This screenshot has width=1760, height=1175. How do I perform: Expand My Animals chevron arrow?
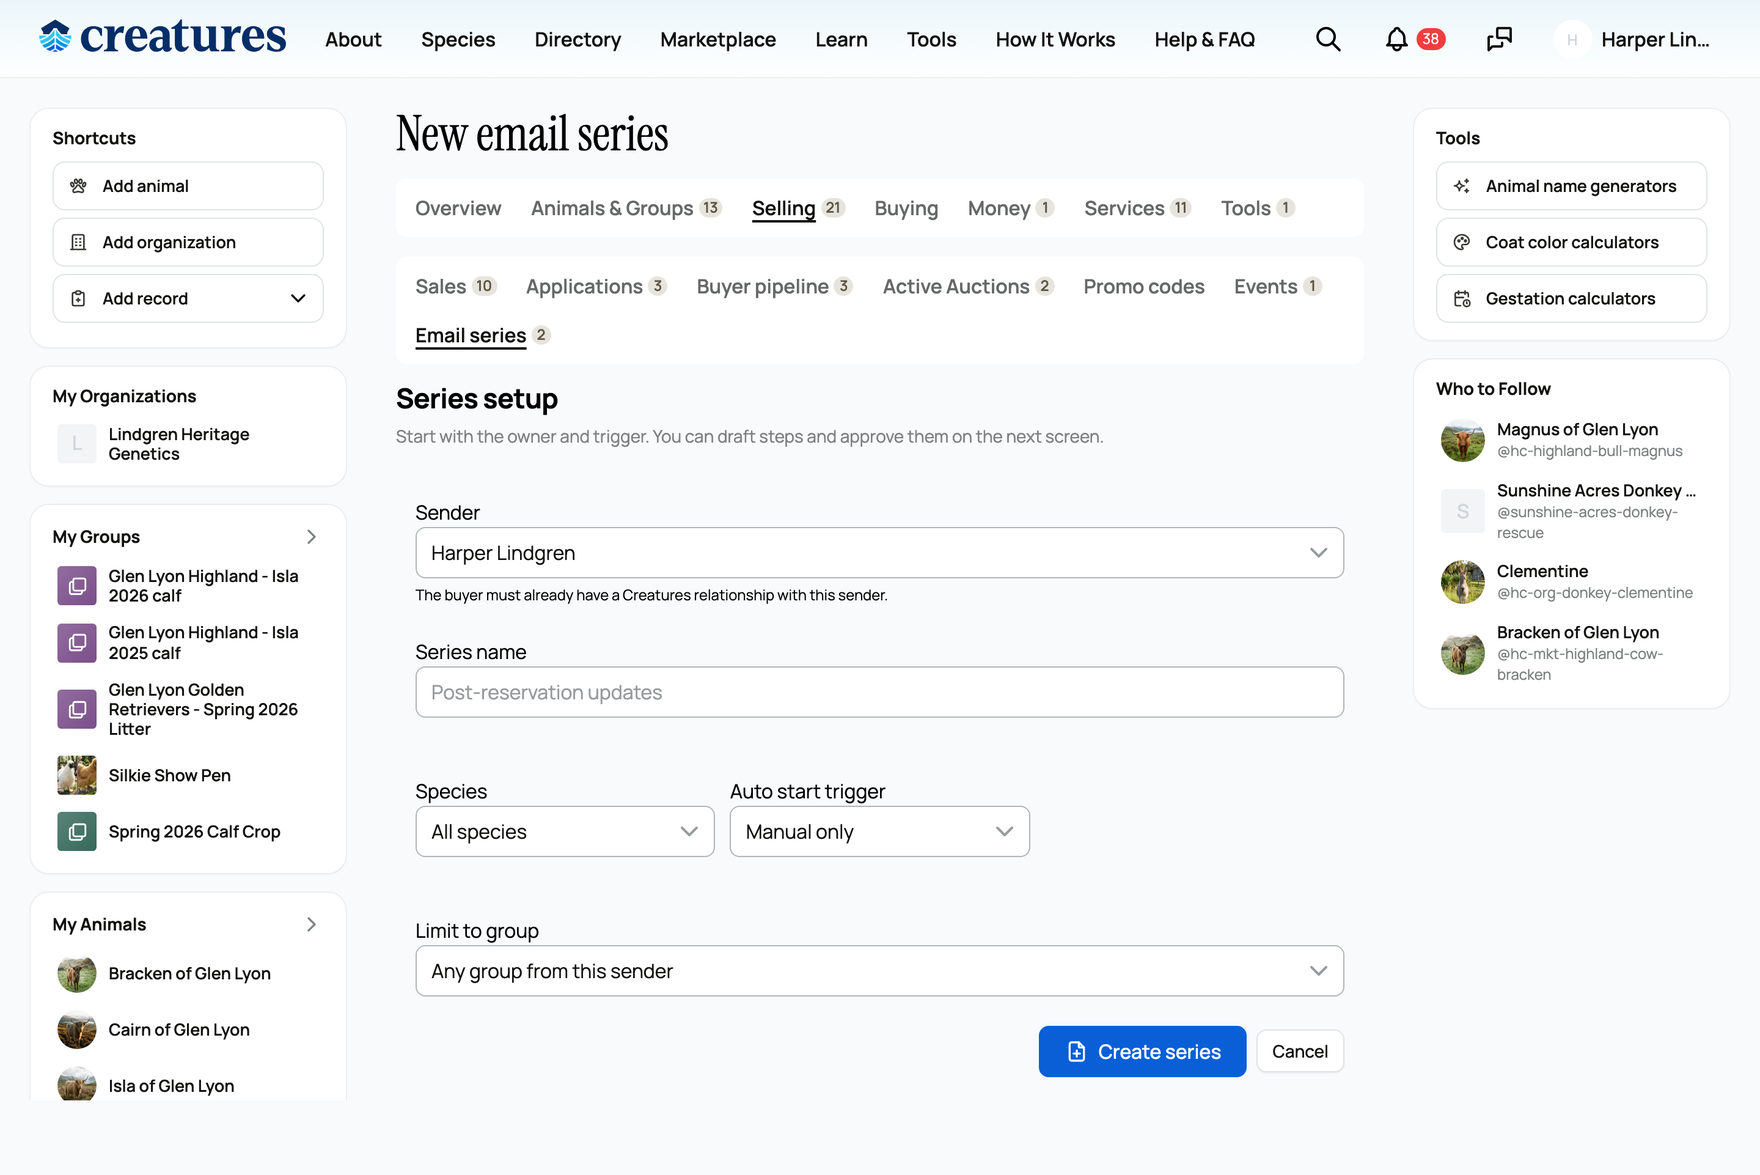click(x=311, y=925)
